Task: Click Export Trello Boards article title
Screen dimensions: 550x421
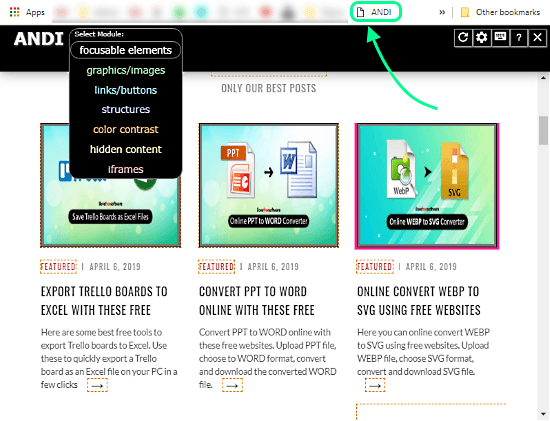Action: (104, 301)
